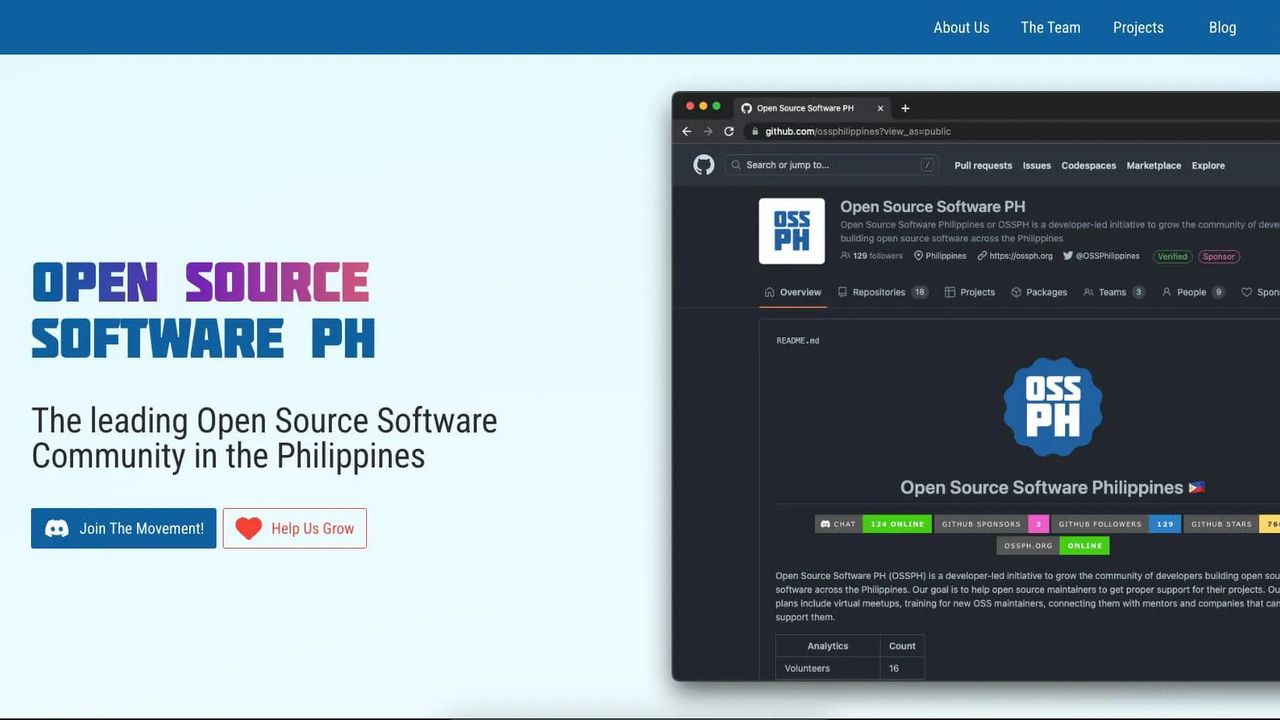This screenshot has width=1280, height=720.
Task: Click the Help Us Grow button
Action: point(295,528)
